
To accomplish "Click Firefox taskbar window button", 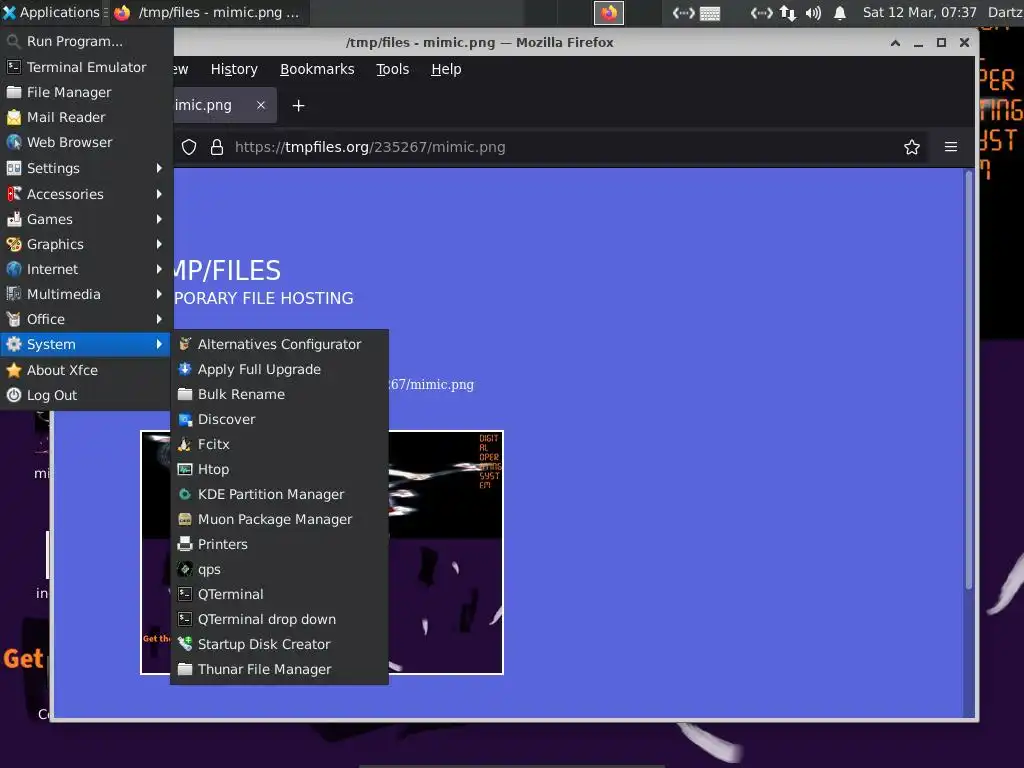I will 209,12.
